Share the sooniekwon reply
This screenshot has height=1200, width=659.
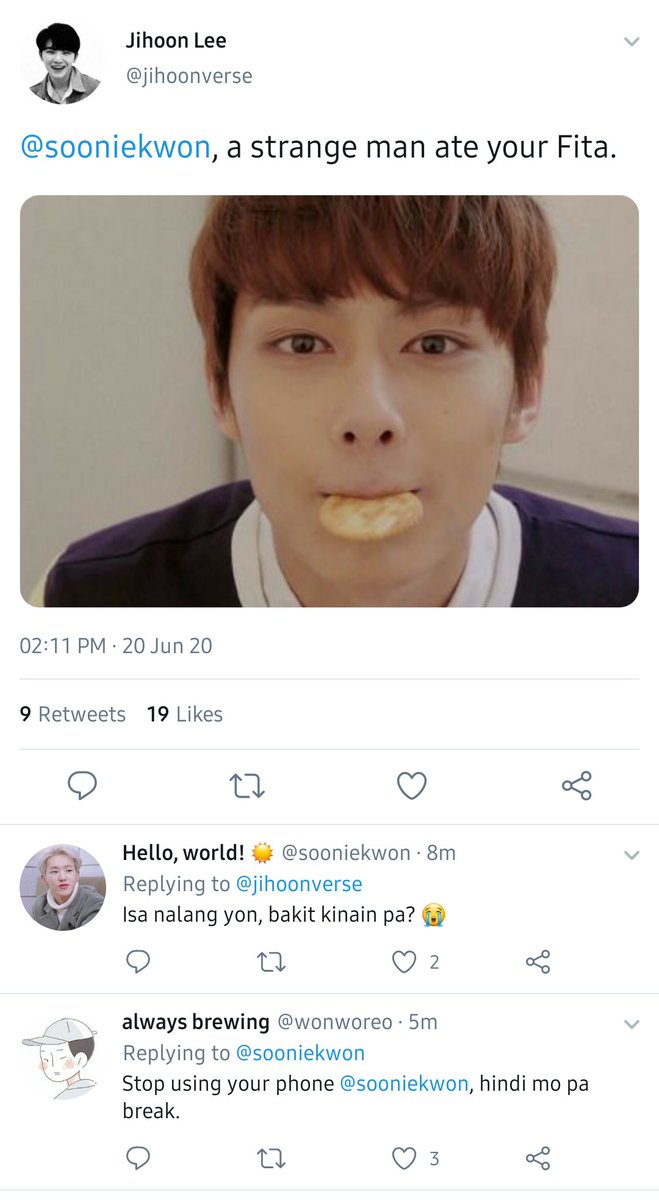(538, 962)
